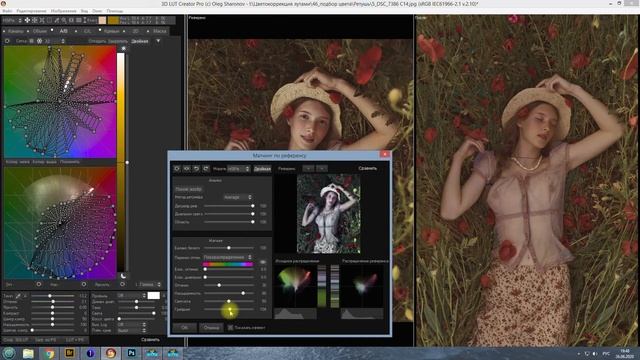Choose the square grid type icon next to Сетка
The image size is (640, 360).
pos(31,41)
